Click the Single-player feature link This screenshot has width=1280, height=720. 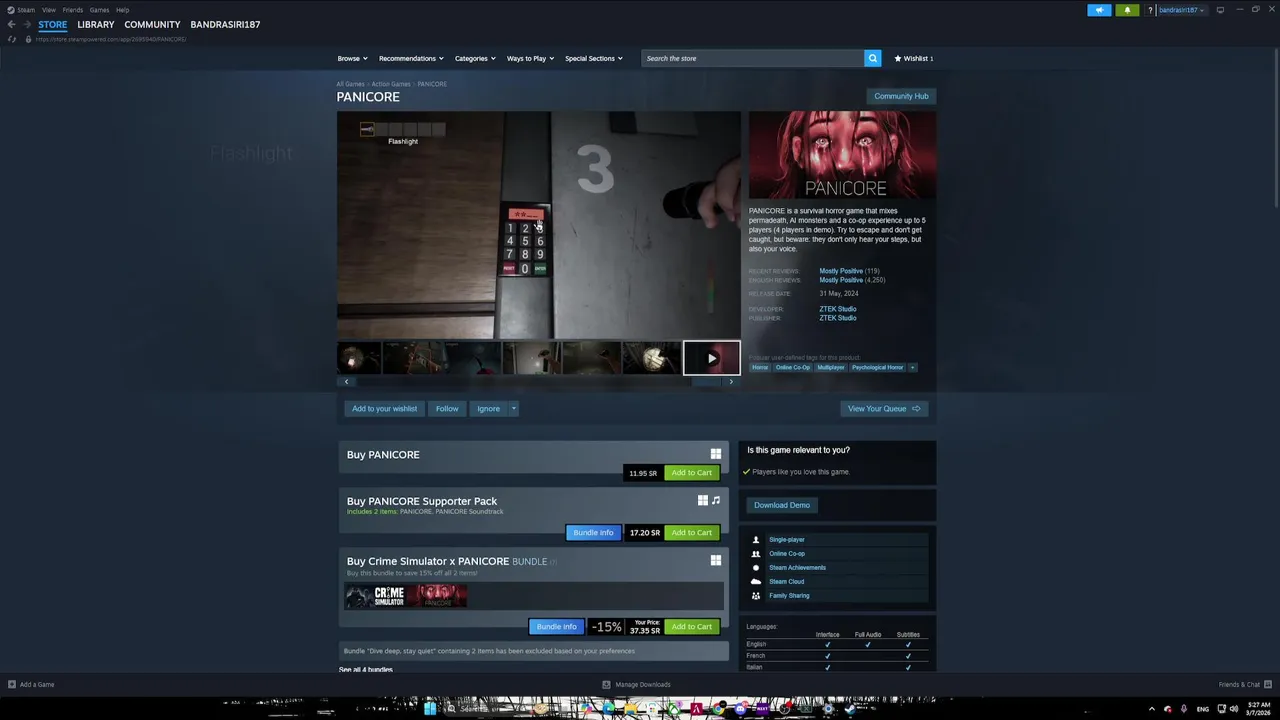point(787,540)
